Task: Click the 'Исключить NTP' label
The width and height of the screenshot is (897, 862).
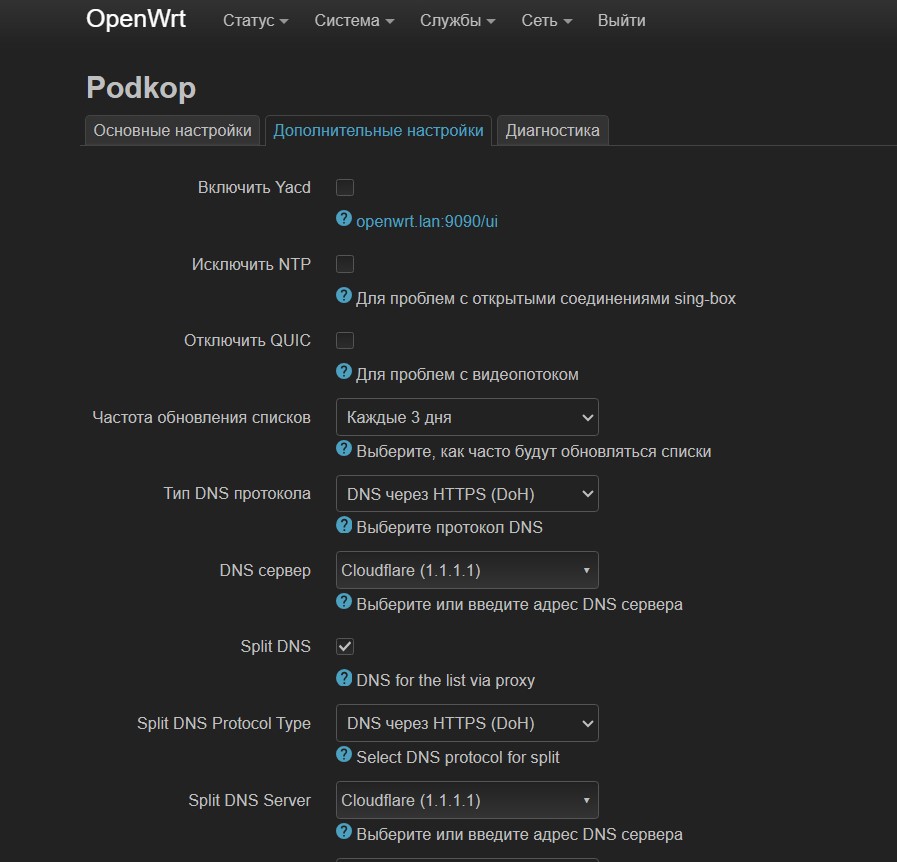Action: pyautogui.click(x=251, y=264)
